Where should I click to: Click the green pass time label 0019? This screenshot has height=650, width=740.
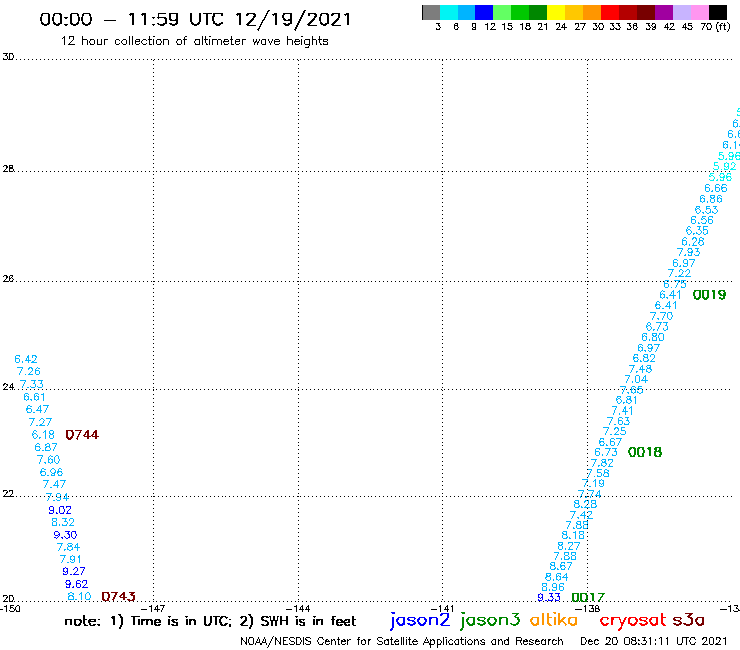point(709,295)
